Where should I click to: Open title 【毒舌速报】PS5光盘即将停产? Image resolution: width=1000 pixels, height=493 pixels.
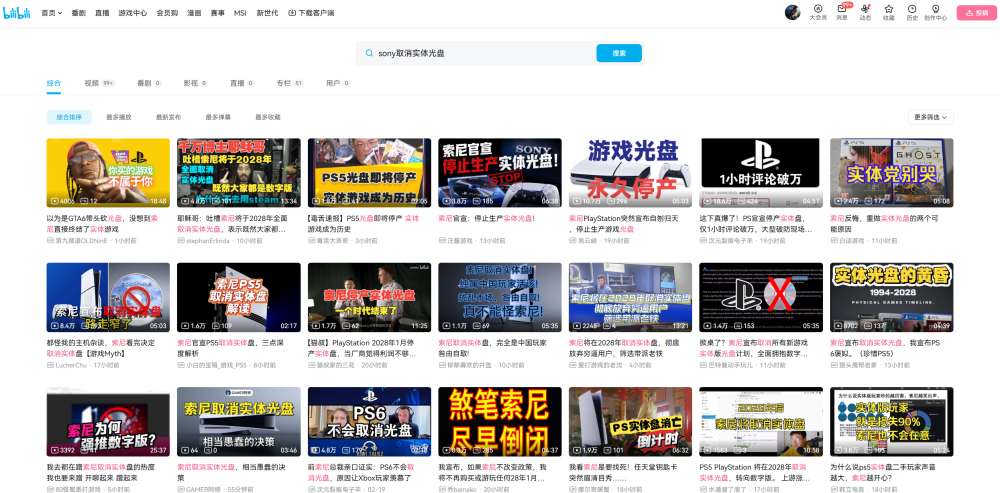point(364,223)
